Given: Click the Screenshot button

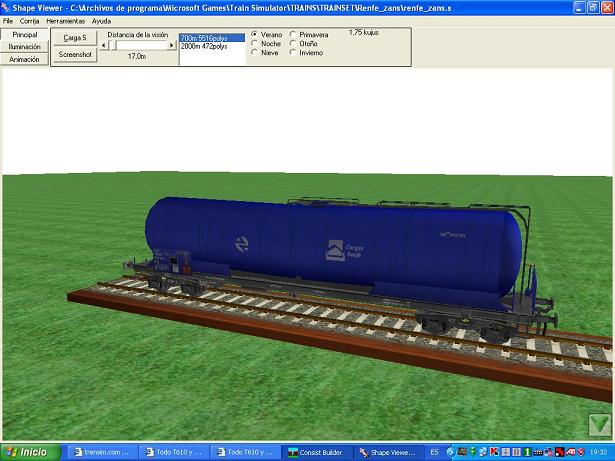Looking at the screenshot, I should 75,55.
